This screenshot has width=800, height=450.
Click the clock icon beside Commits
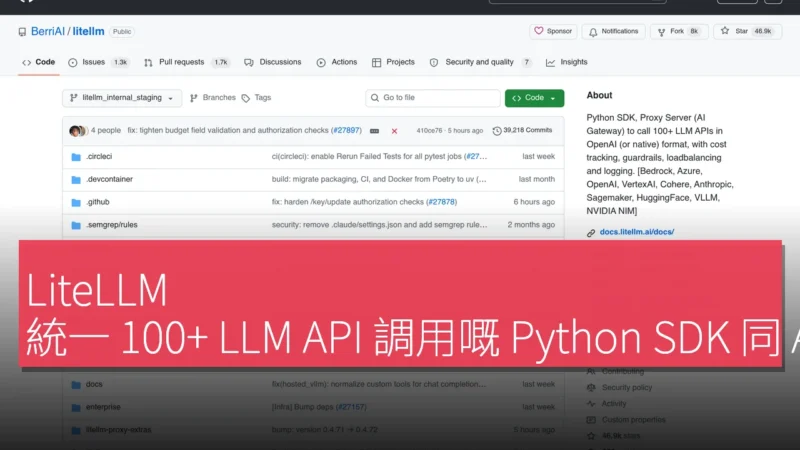click(x=497, y=131)
